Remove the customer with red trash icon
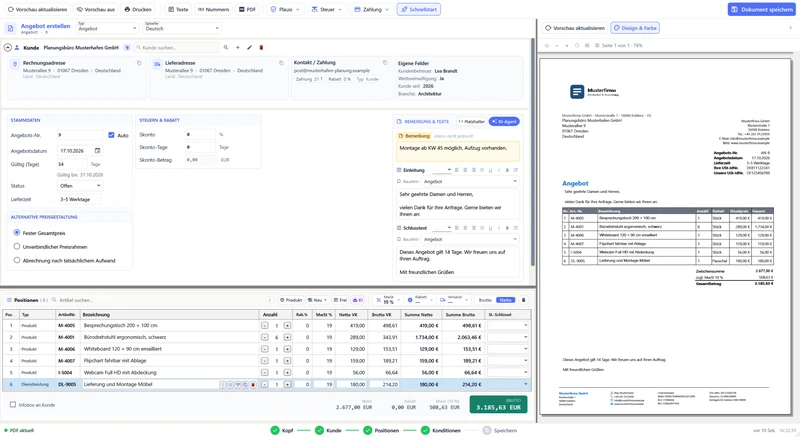This screenshot has width=800, height=437. point(261,47)
